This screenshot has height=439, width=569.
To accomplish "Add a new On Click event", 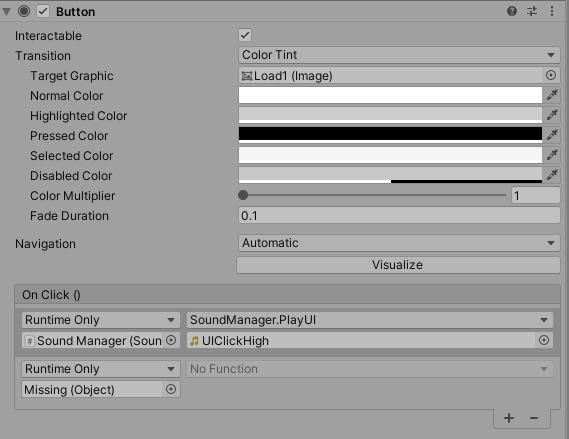I will (x=509, y=418).
